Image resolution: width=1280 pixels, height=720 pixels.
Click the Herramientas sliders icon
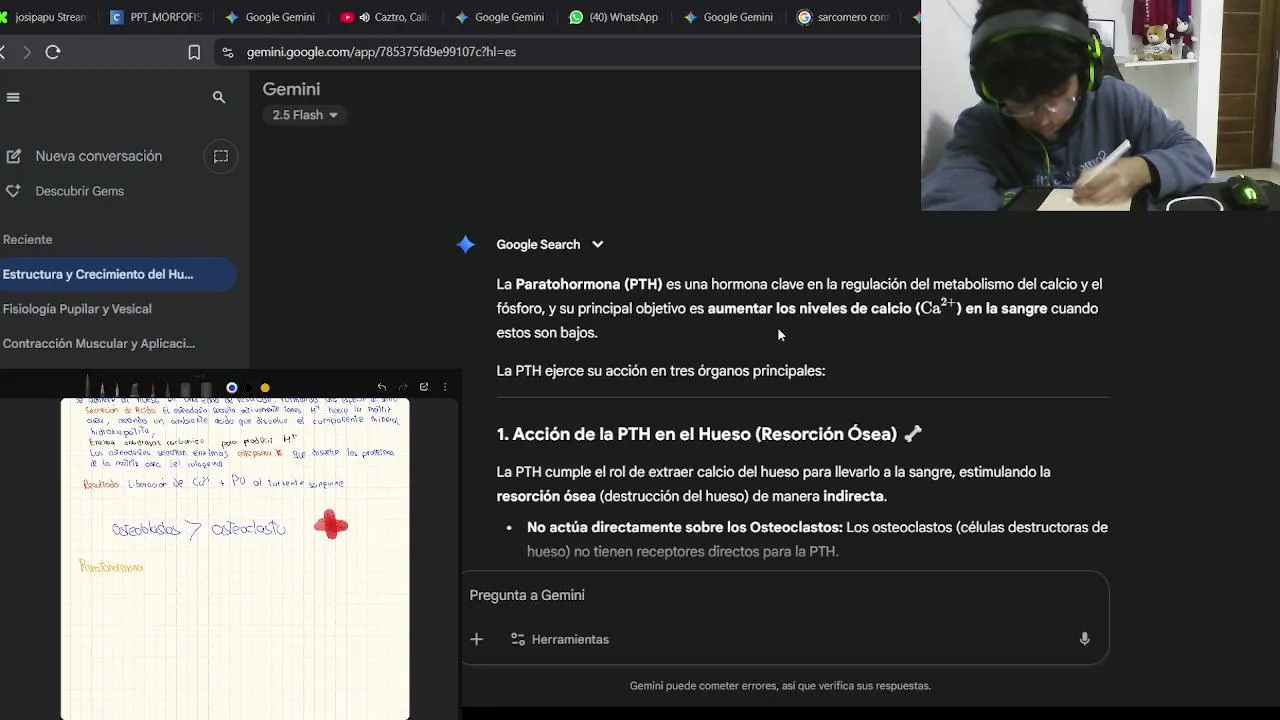pyautogui.click(x=518, y=639)
